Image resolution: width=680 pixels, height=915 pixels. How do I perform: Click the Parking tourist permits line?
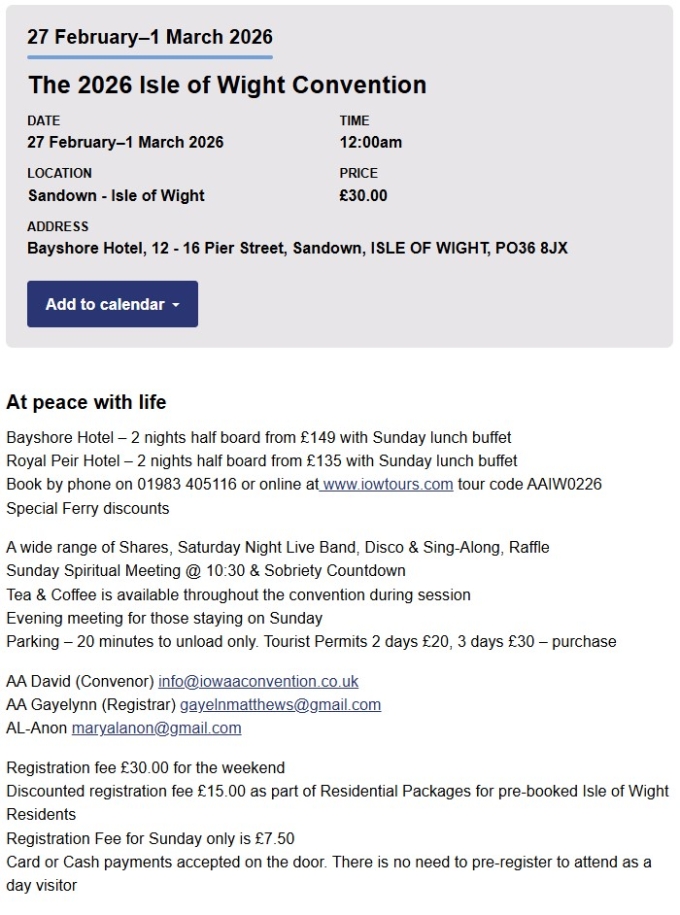click(x=311, y=641)
